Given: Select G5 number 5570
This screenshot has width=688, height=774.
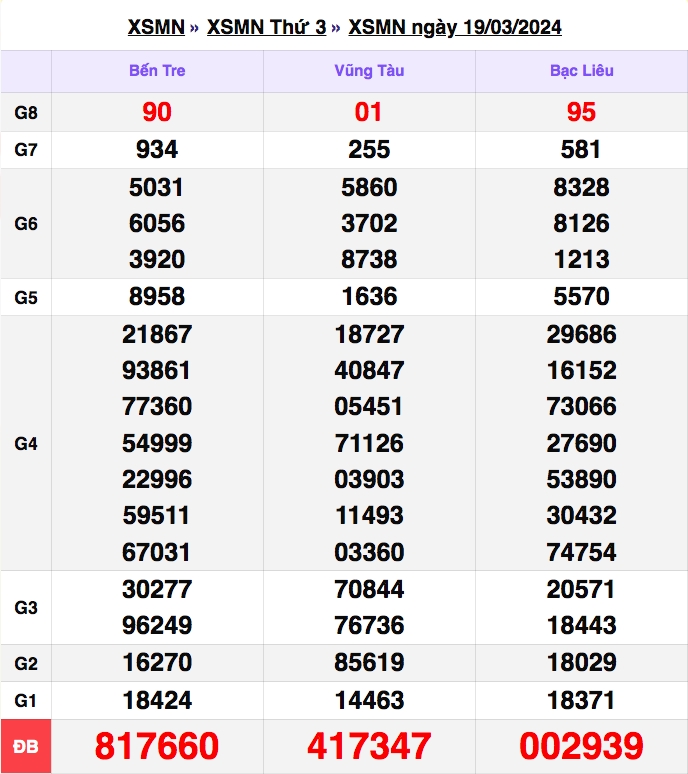Looking at the screenshot, I should point(581,297).
